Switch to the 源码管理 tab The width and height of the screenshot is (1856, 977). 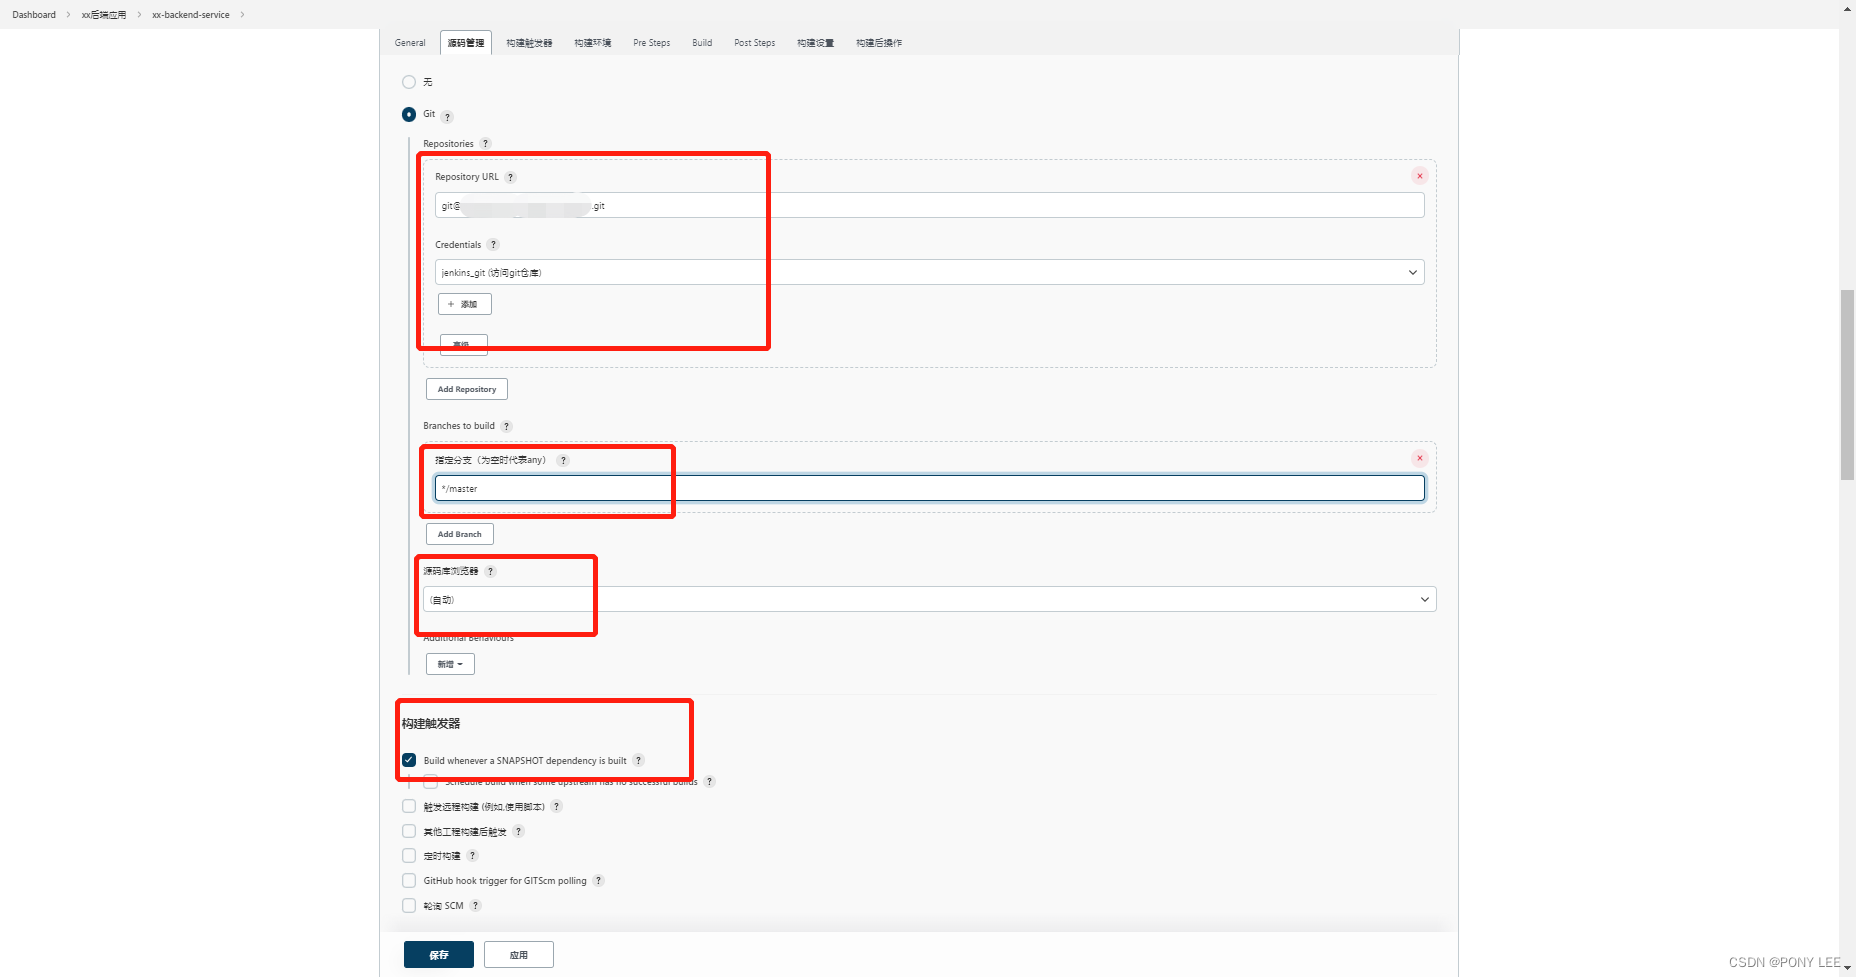click(x=466, y=43)
